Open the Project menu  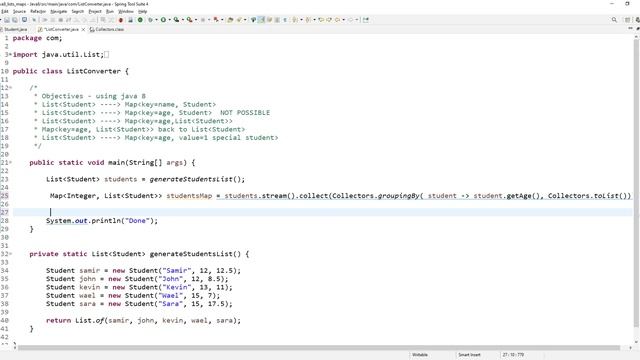click(x=95, y=11)
